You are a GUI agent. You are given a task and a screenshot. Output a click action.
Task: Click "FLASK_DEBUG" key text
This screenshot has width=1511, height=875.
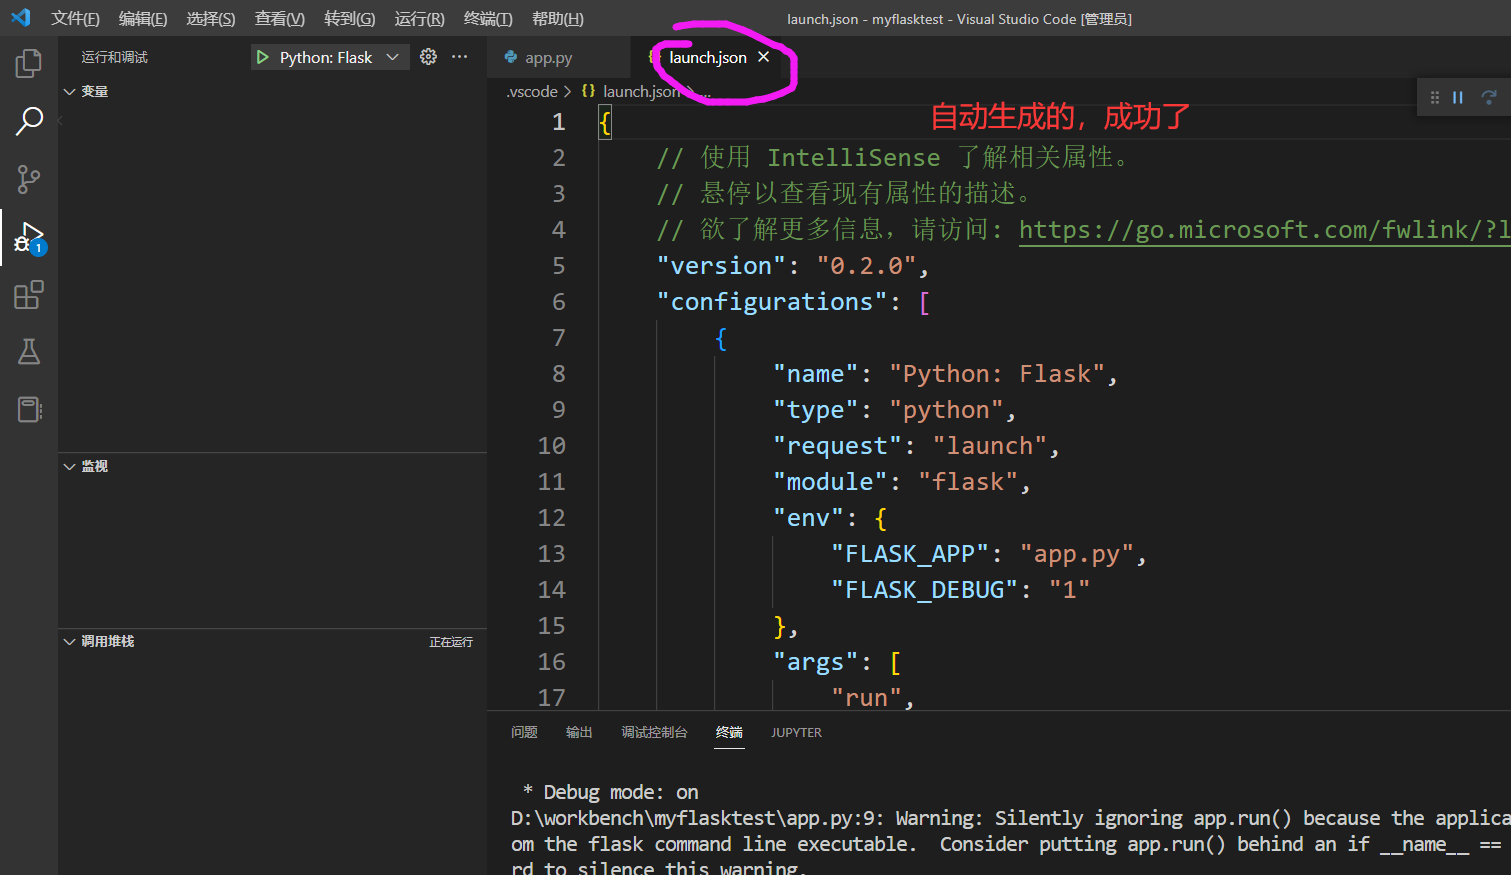pos(924,589)
